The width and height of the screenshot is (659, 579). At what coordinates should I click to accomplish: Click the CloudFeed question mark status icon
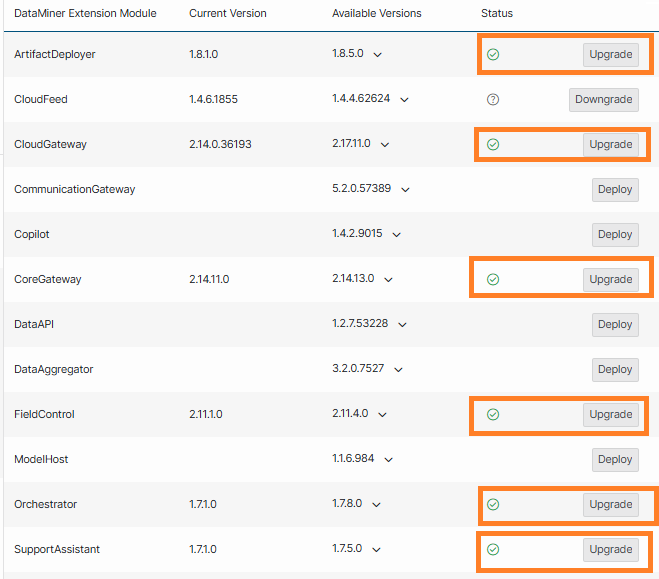click(x=493, y=100)
